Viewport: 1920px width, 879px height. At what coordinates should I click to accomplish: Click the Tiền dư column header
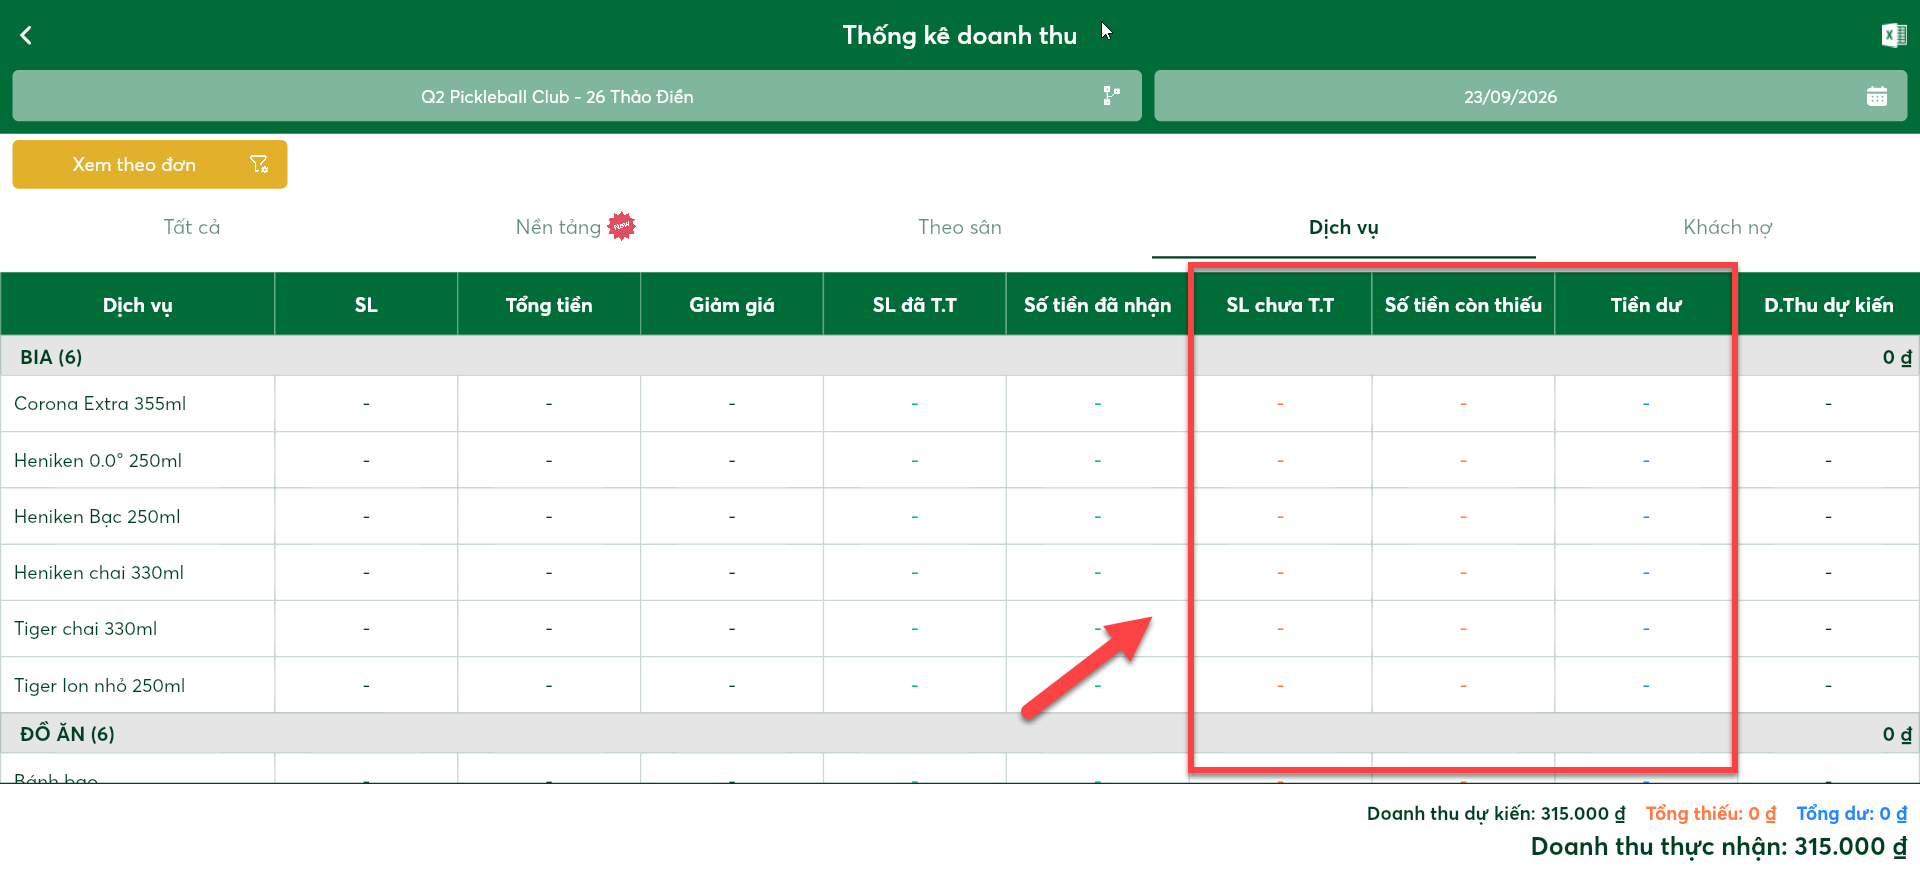click(x=1646, y=305)
